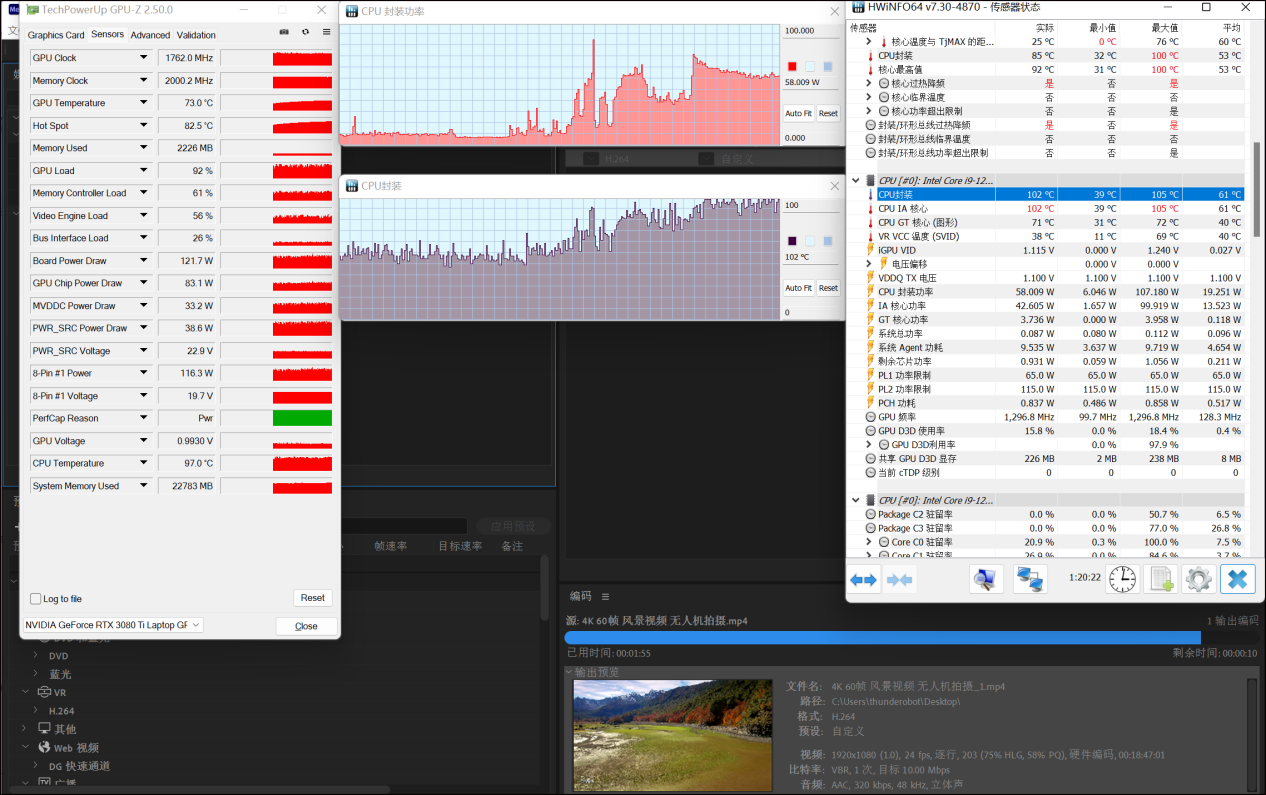Image resolution: width=1266 pixels, height=795 pixels.
Task: Enable the Log to file checkbox
Action: click(36, 599)
